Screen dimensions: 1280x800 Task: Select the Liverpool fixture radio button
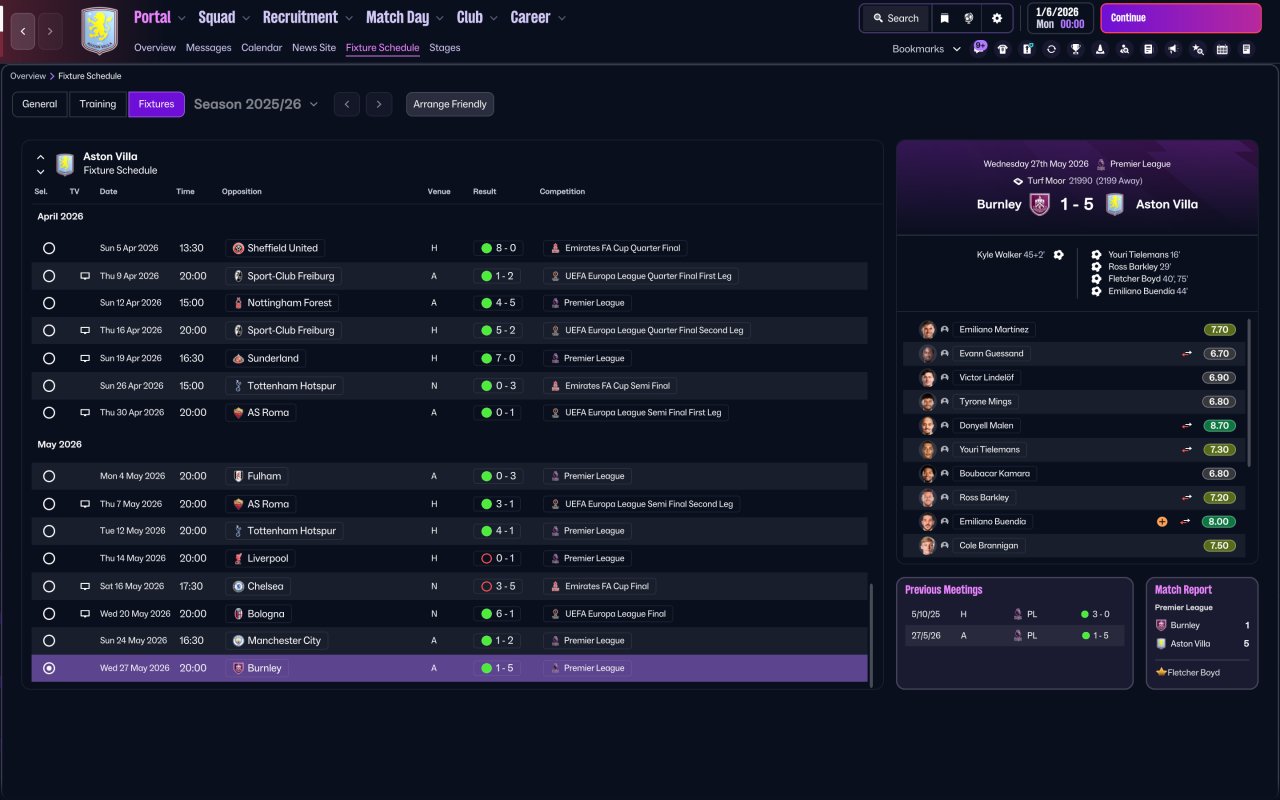pos(49,558)
